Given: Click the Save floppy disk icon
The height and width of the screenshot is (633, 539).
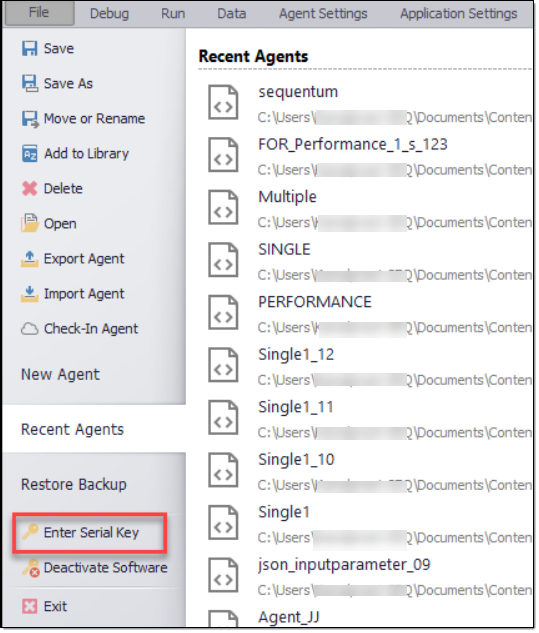Looking at the screenshot, I should pyautogui.click(x=29, y=48).
